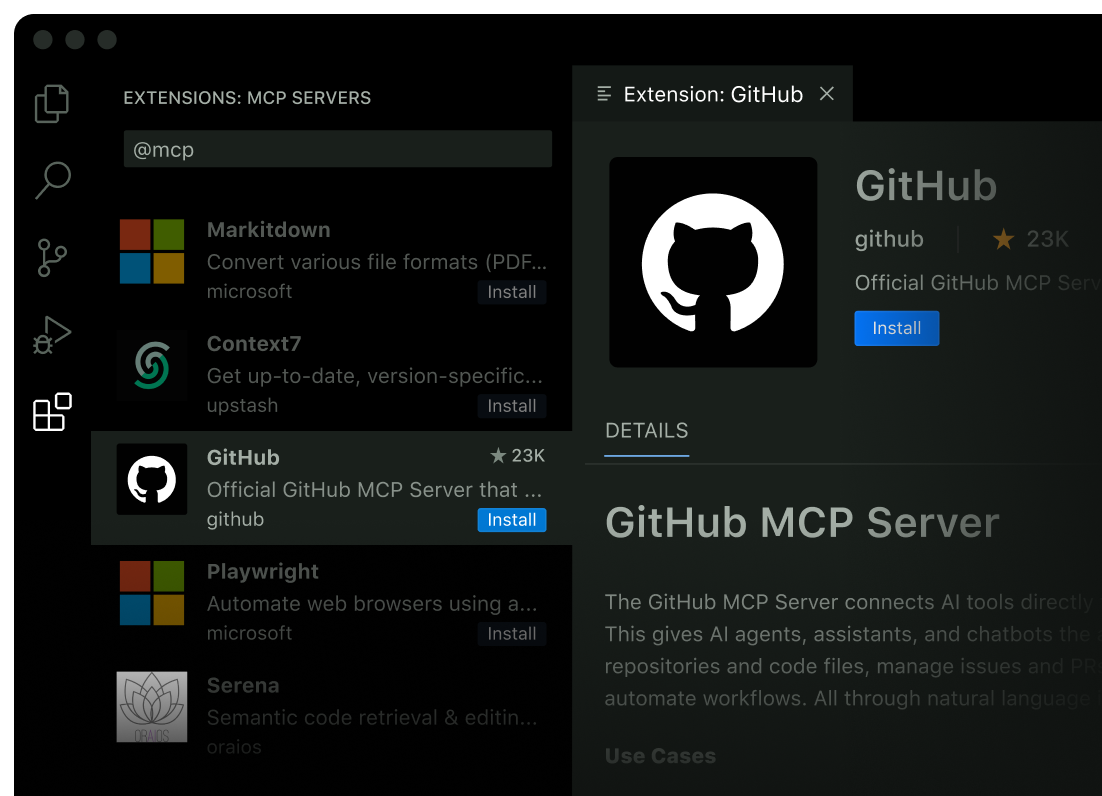The image size is (1102, 796).
Task: Click the star icon in GitHub row
Action: point(498,456)
